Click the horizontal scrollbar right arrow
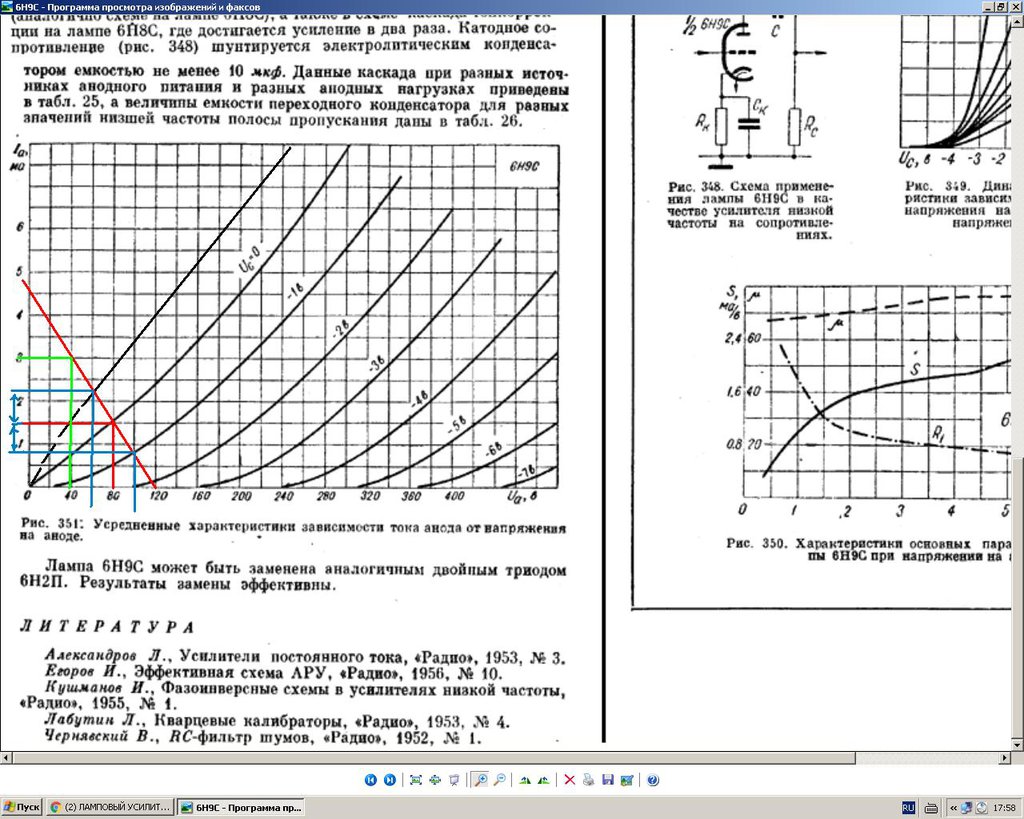The height and width of the screenshot is (819, 1024). (1005, 758)
